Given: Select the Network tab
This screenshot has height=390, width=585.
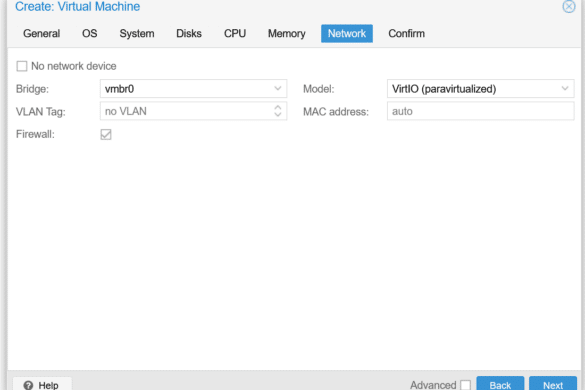Looking at the screenshot, I should [x=347, y=34].
